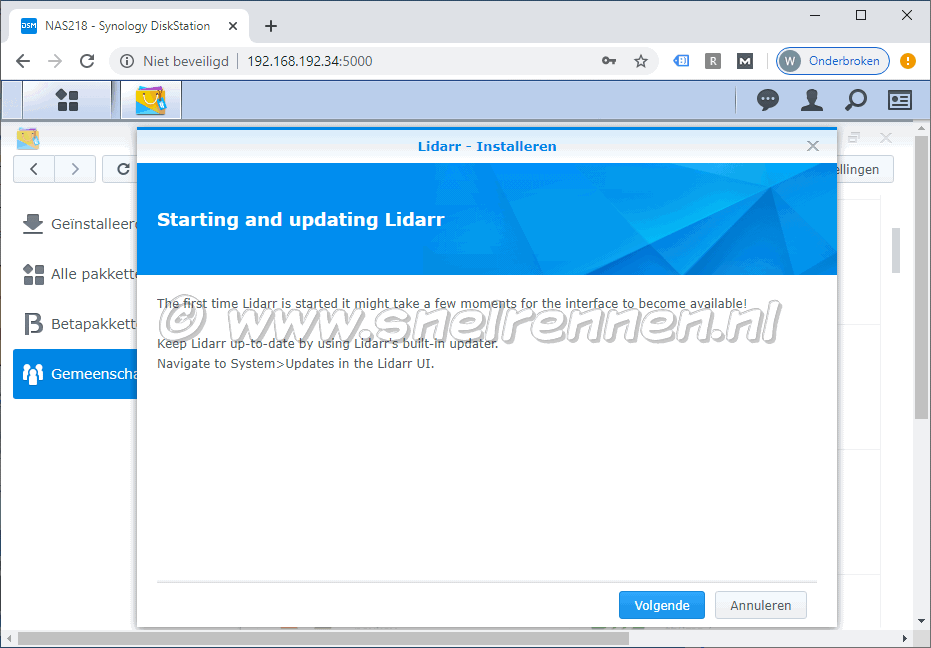Click the address bar URL 192.168.192.34:5000
This screenshot has height=648, width=931.
point(309,61)
